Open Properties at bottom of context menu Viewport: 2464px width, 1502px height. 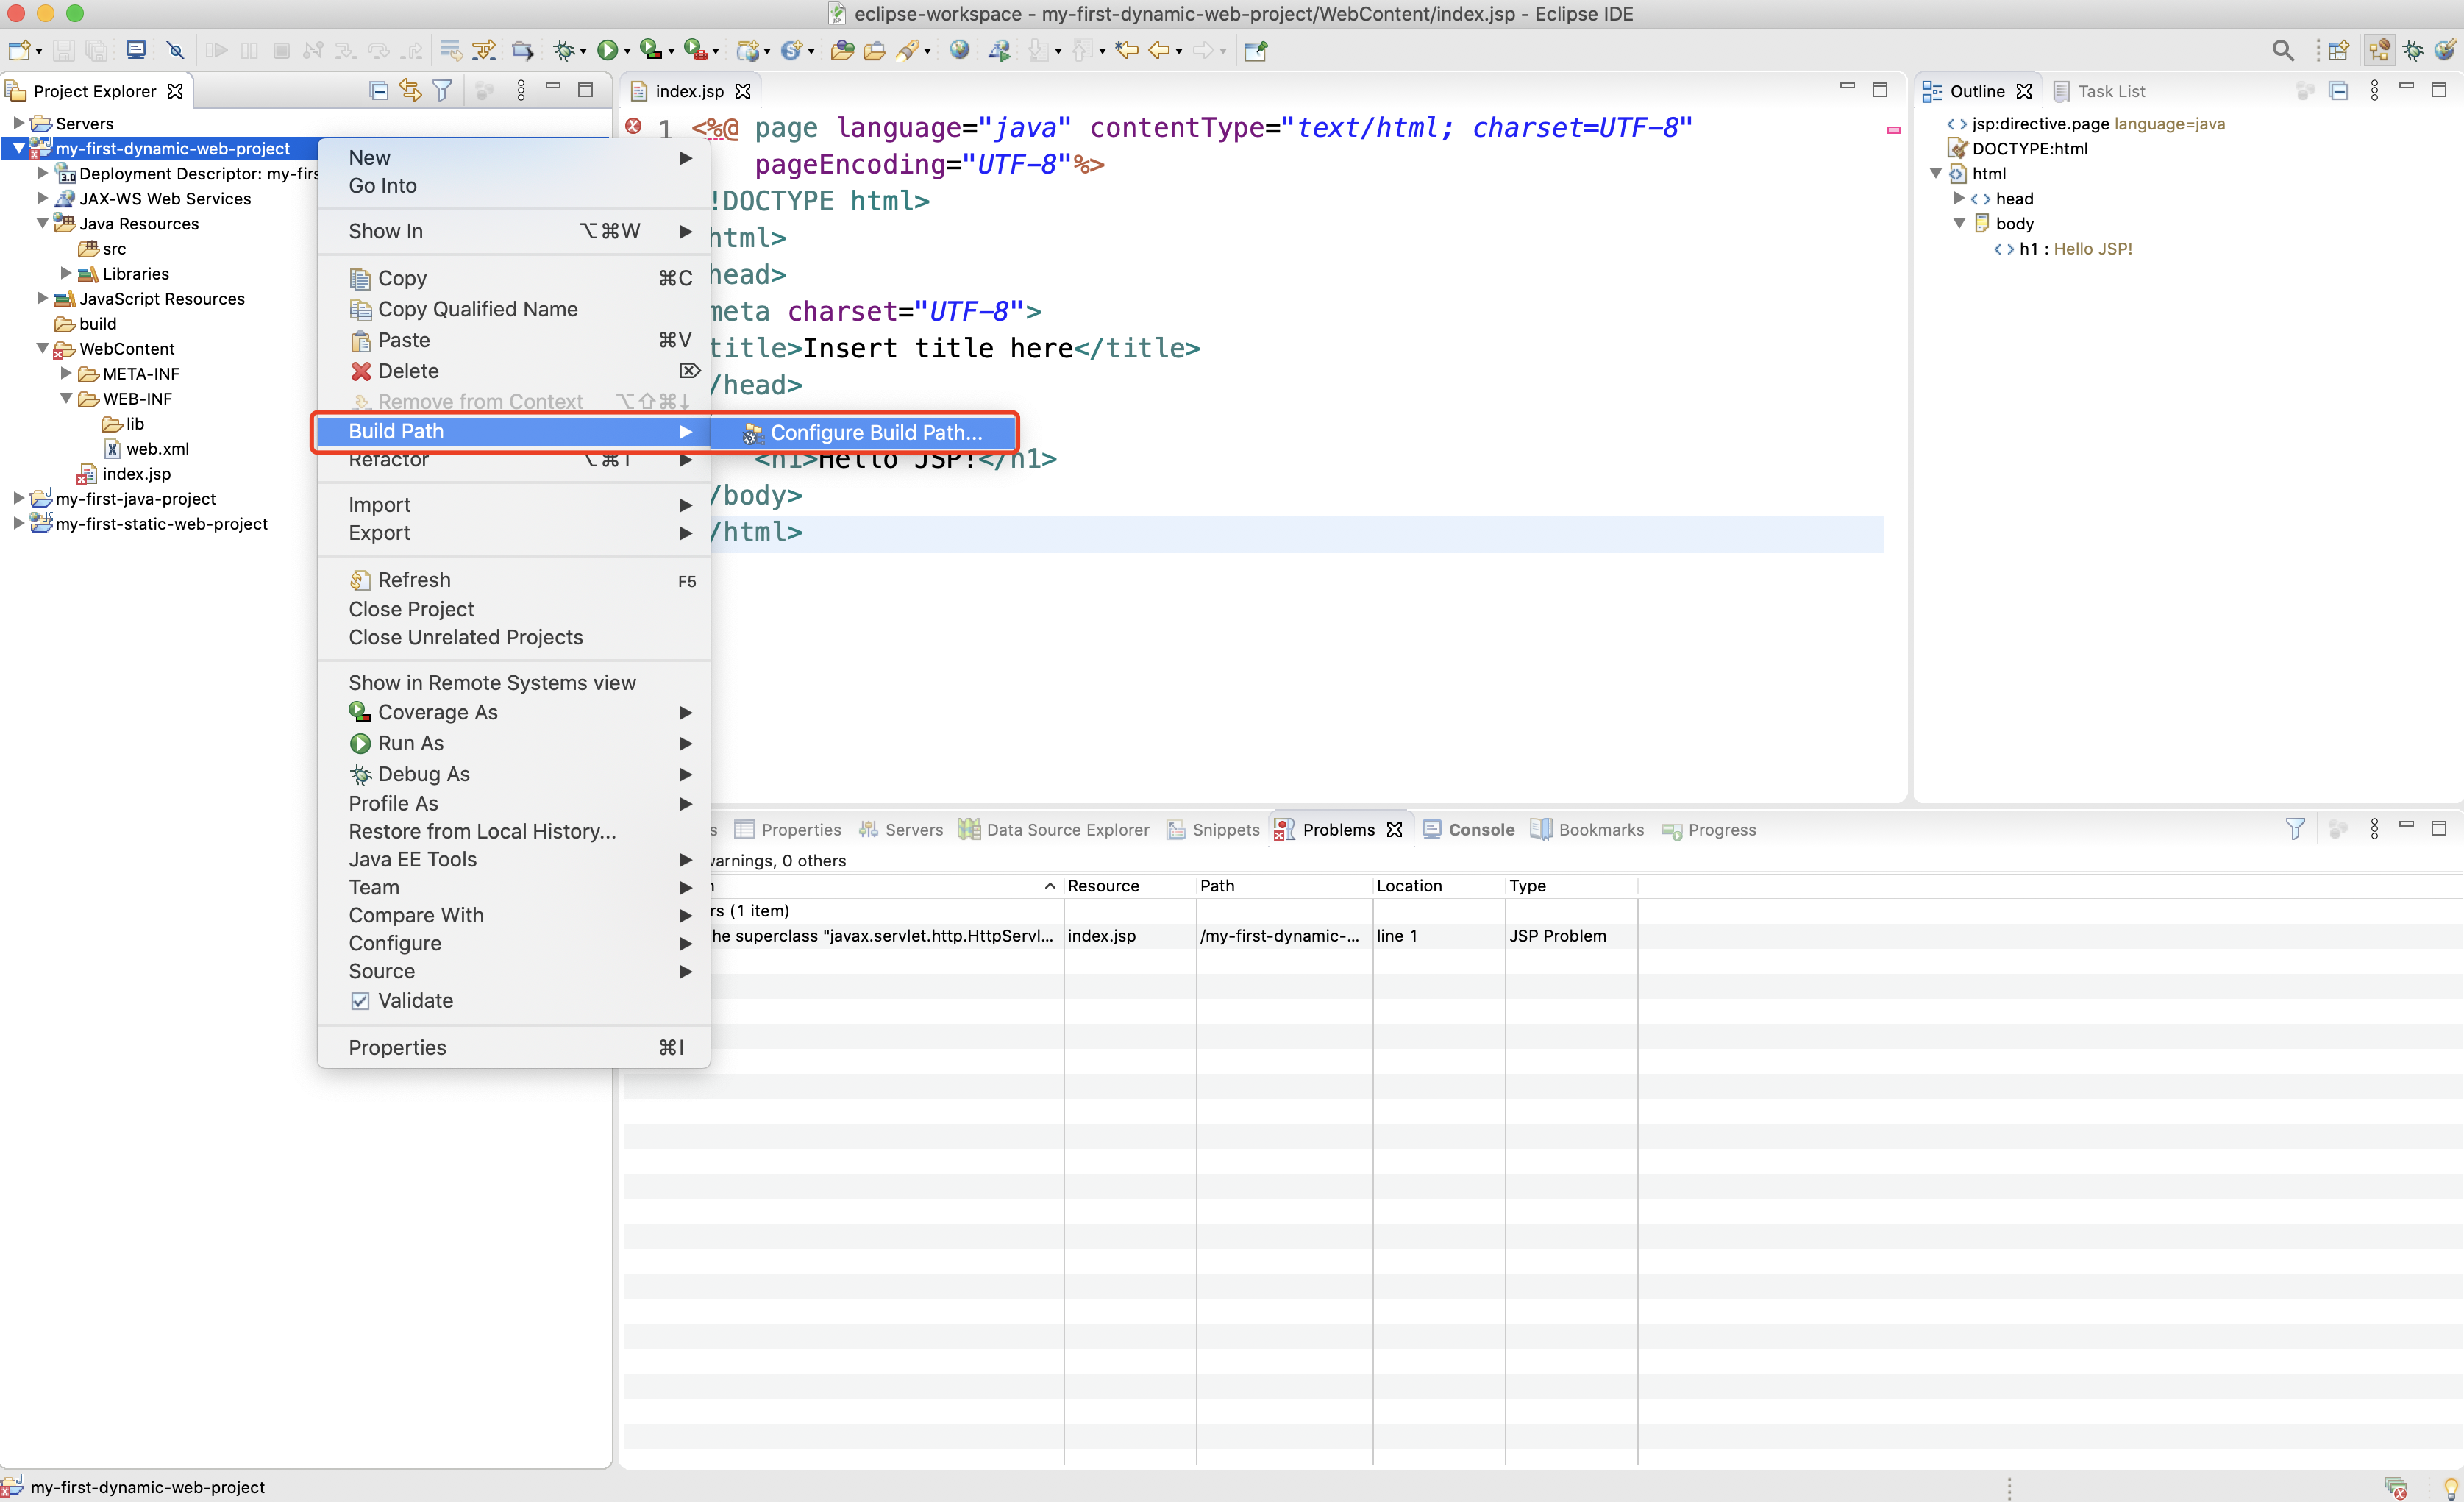coord(514,1047)
